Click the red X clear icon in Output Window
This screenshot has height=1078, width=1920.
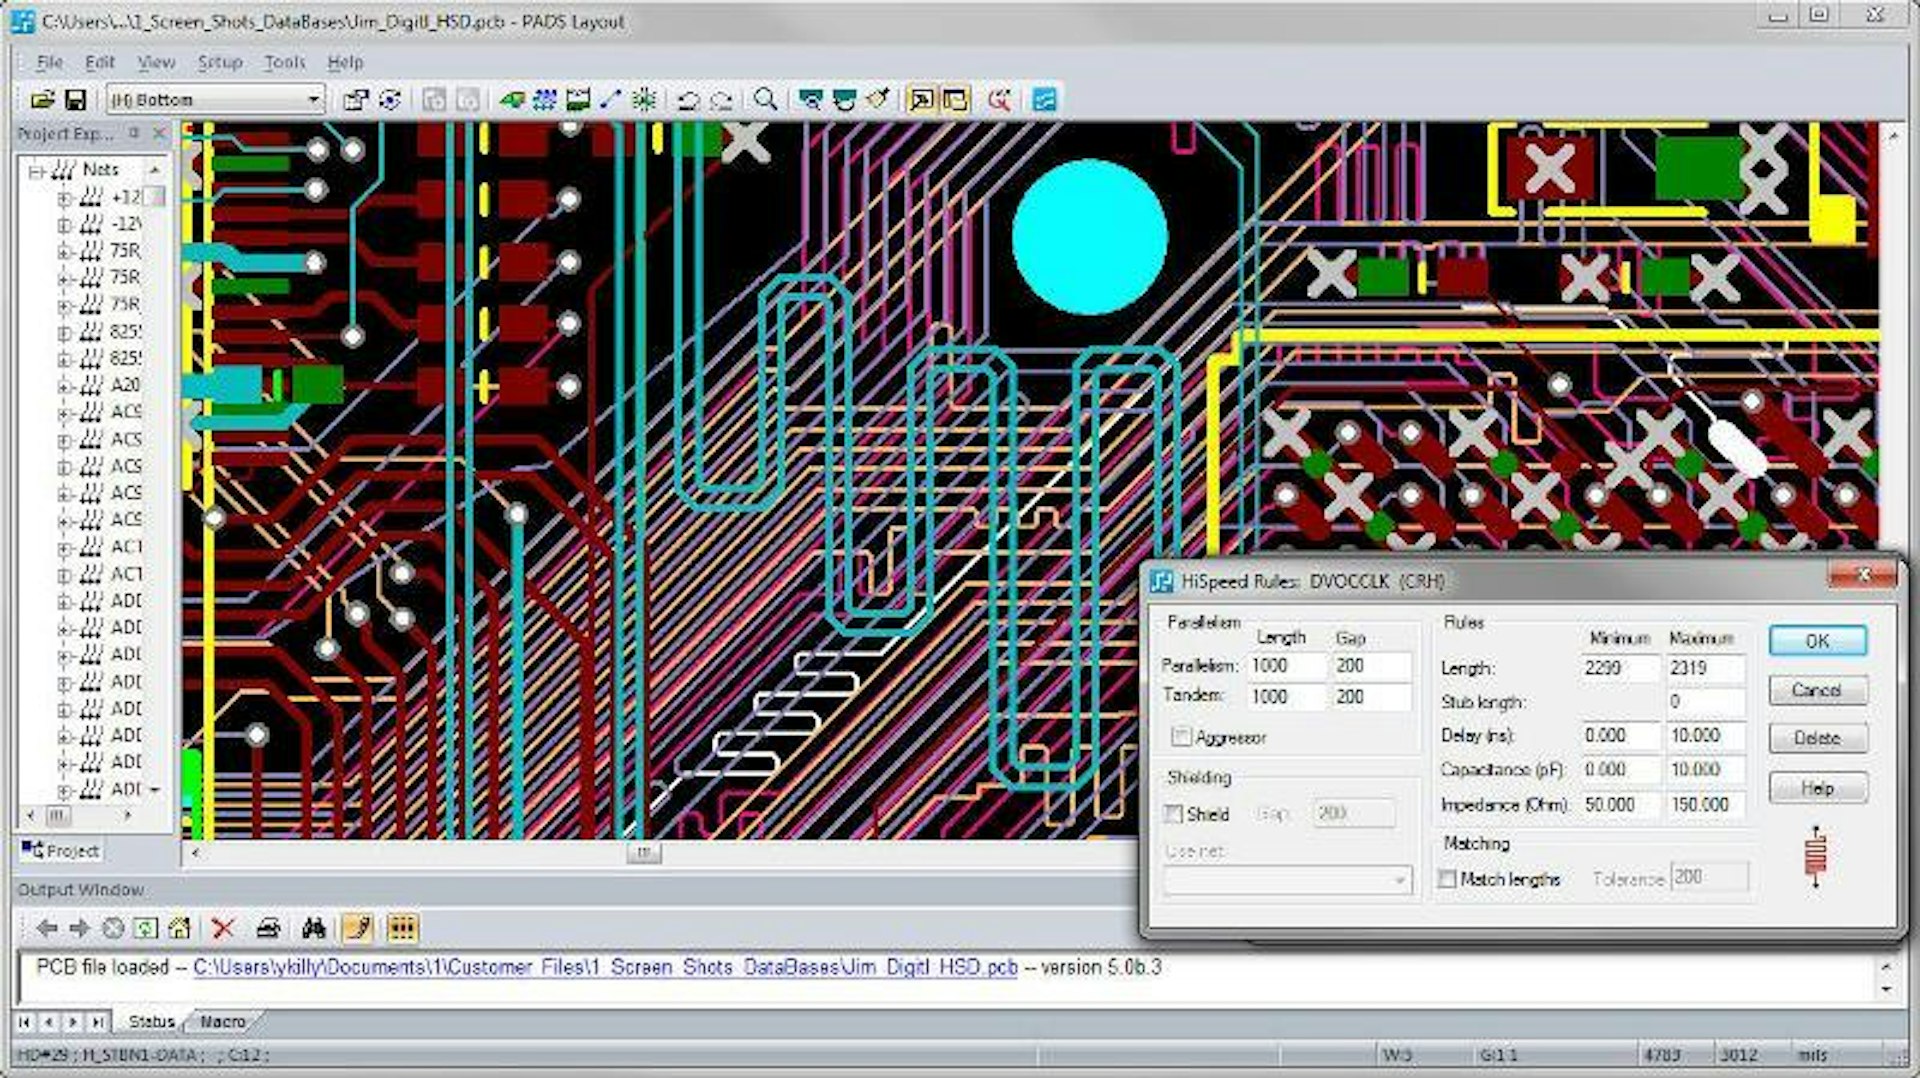click(223, 929)
